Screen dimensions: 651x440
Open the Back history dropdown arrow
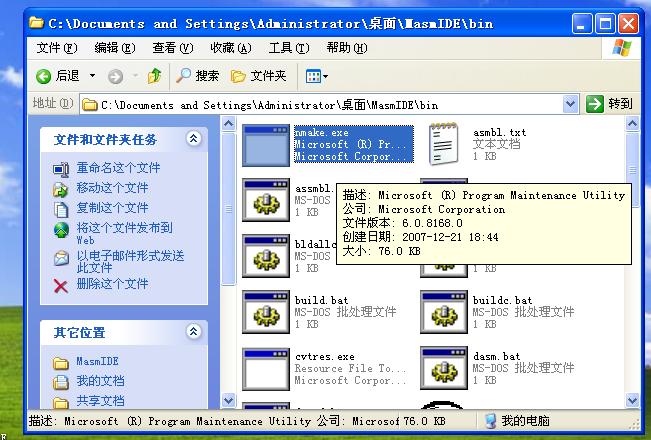coord(92,76)
